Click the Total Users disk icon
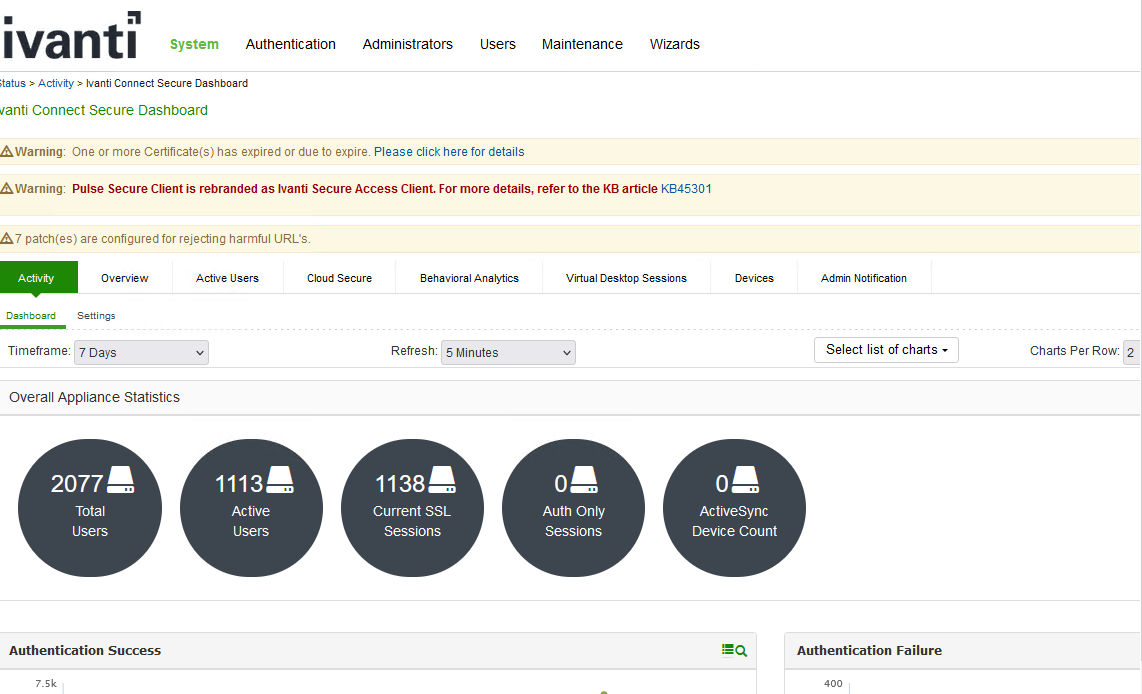The width and height of the screenshot is (1142, 694). (x=120, y=481)
